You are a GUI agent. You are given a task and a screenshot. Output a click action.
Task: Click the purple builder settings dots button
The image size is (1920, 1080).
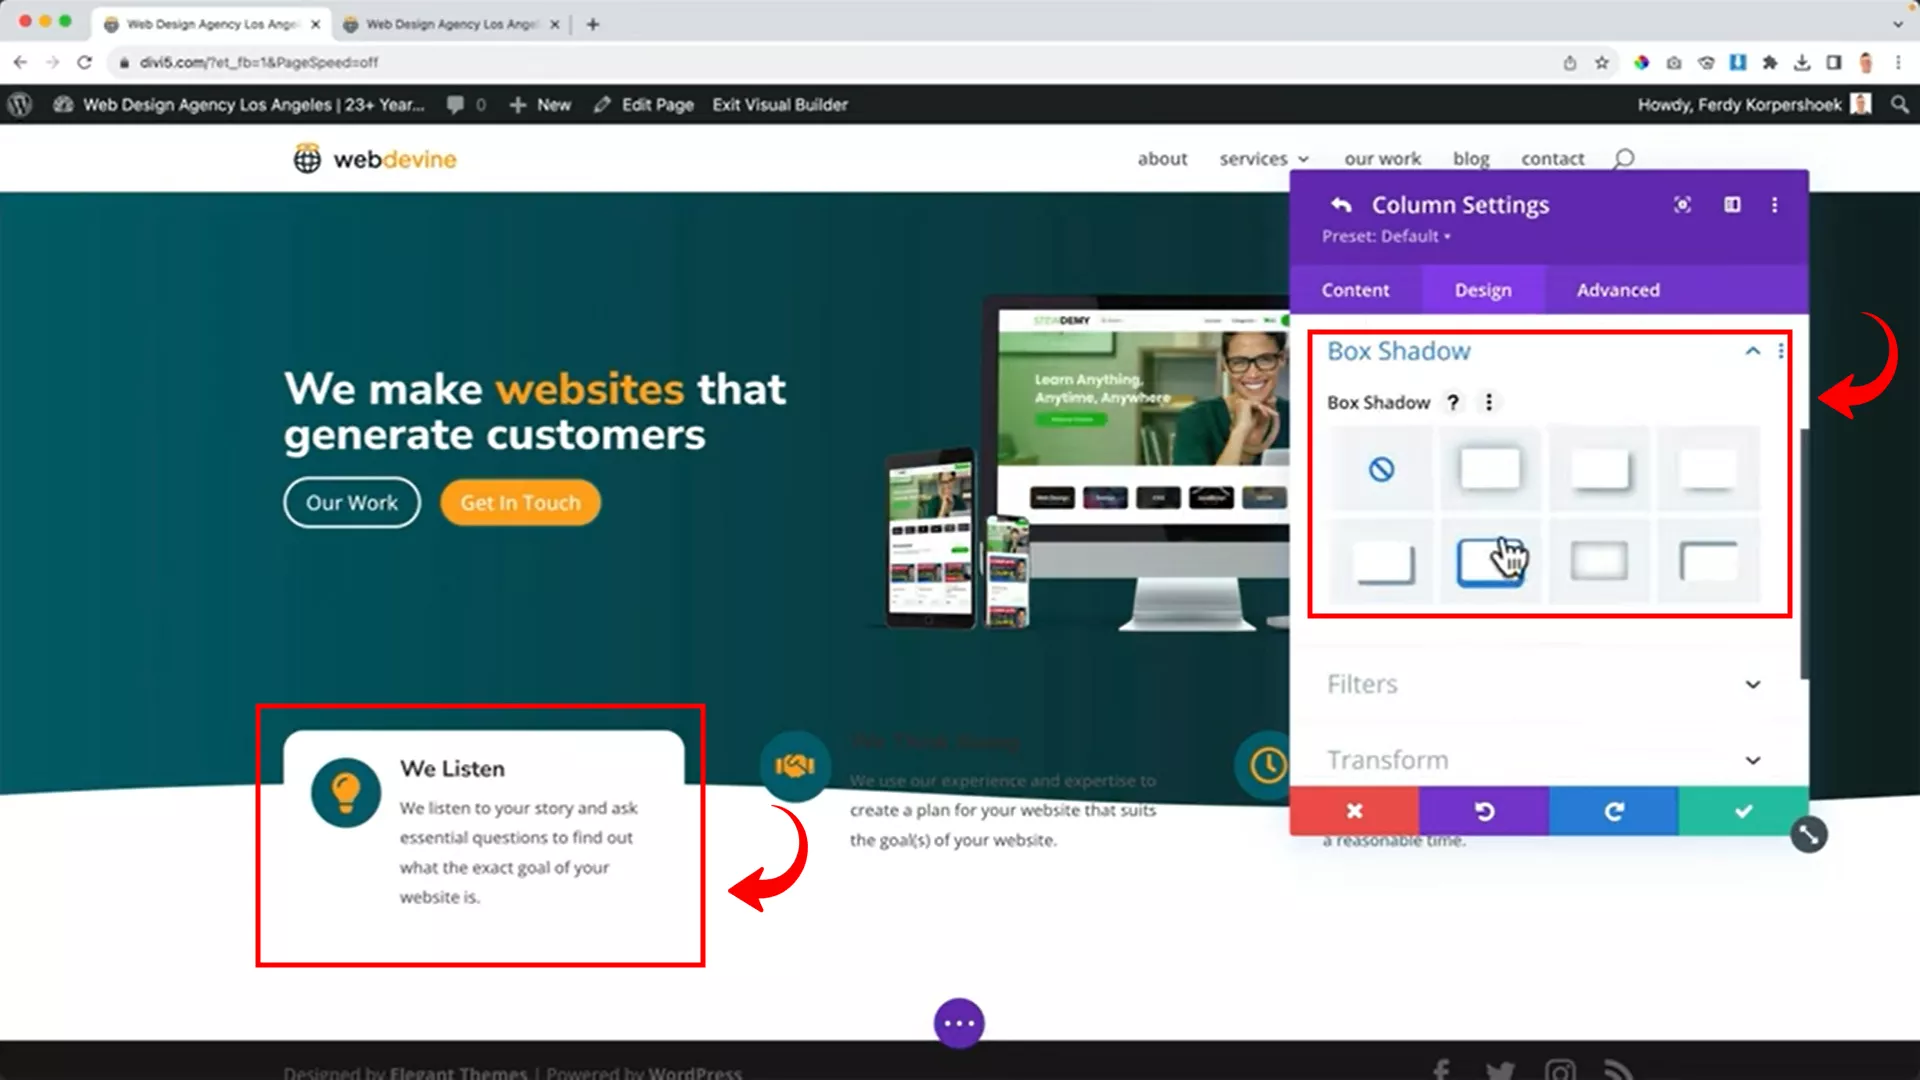tap(959, 1023)
